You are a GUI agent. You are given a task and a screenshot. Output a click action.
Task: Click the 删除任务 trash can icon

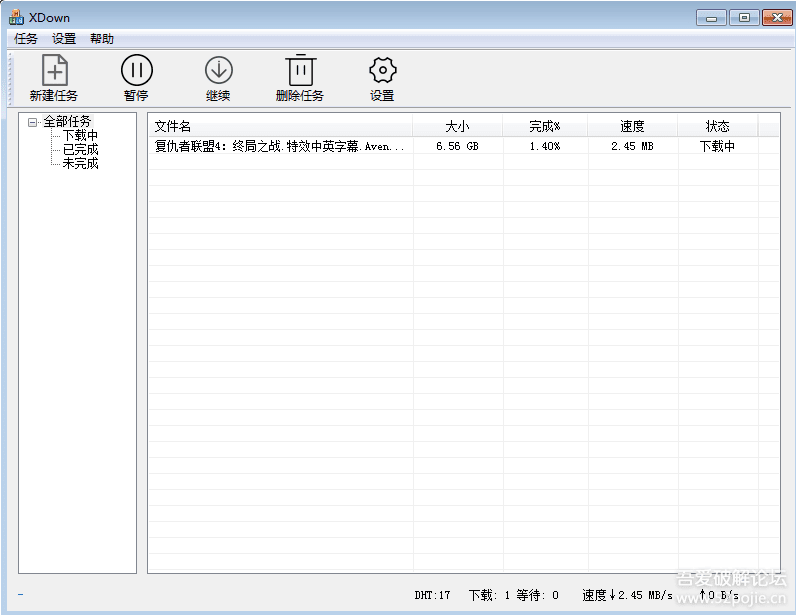coord(300,71)
